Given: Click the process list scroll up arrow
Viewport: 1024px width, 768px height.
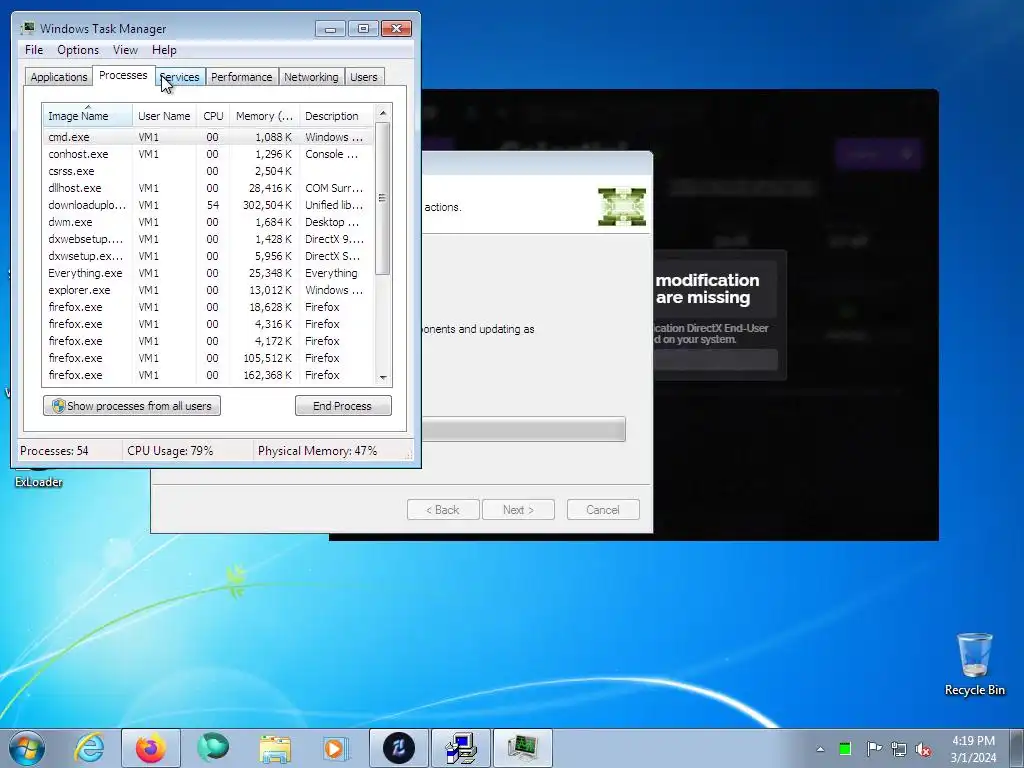Looking at the screenshot, I should pyautogui.click(x=383, y=113).
